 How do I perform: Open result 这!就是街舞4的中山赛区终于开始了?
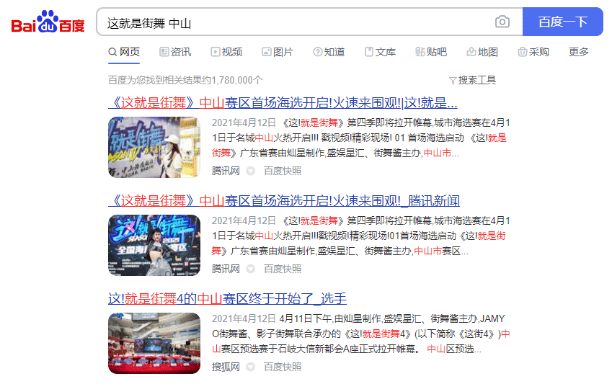point(227,299)
